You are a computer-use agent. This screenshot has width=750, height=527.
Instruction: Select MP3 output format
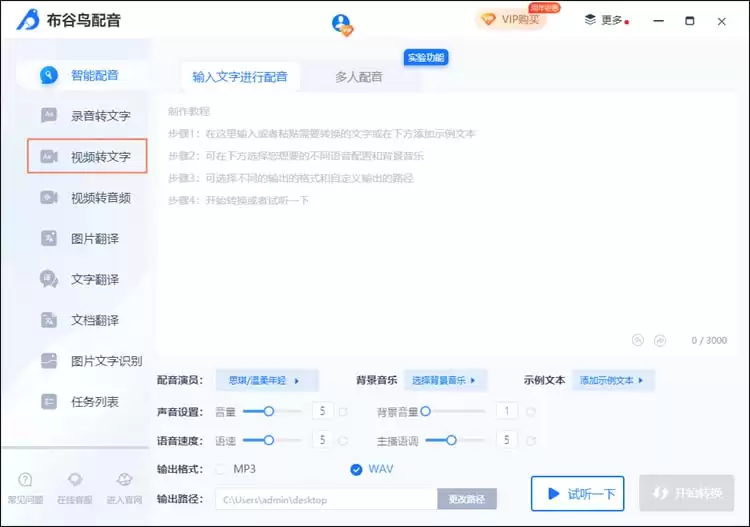[x=221, y=469]
